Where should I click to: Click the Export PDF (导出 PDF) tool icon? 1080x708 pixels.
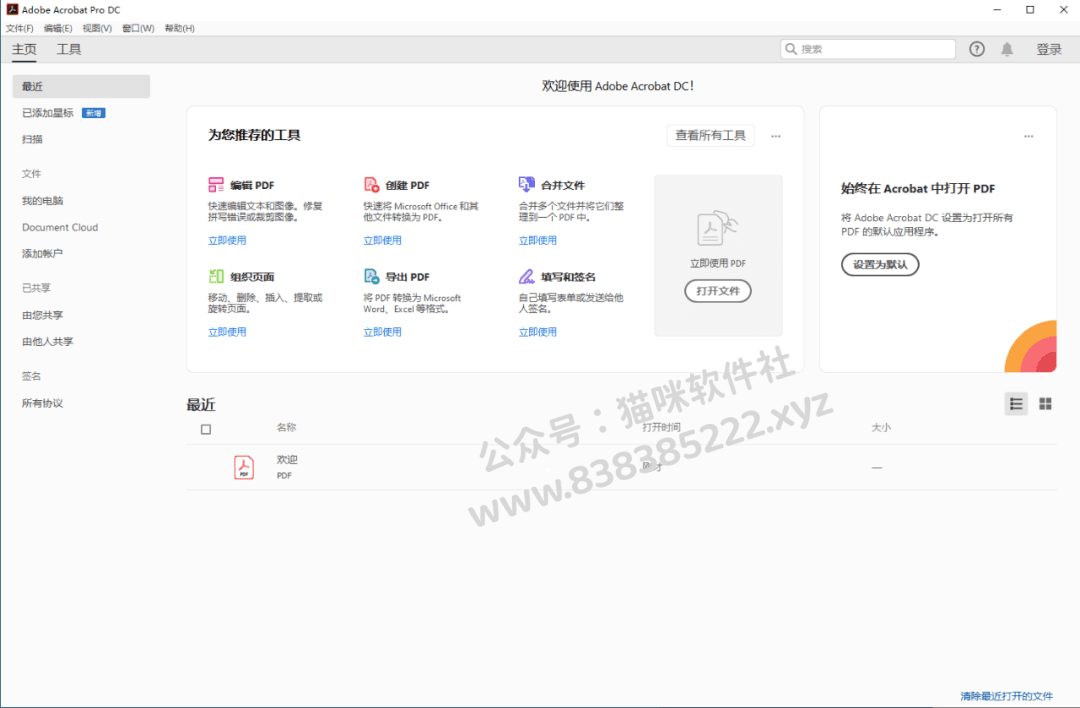pyautogui.click(x=371, y=276)
